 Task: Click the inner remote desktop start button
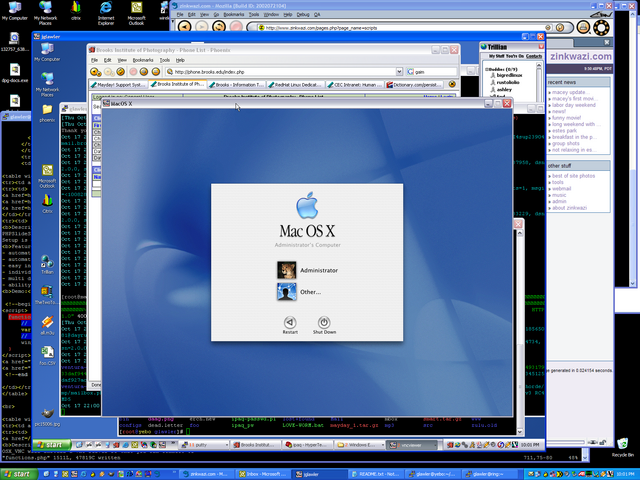point(52,444)
